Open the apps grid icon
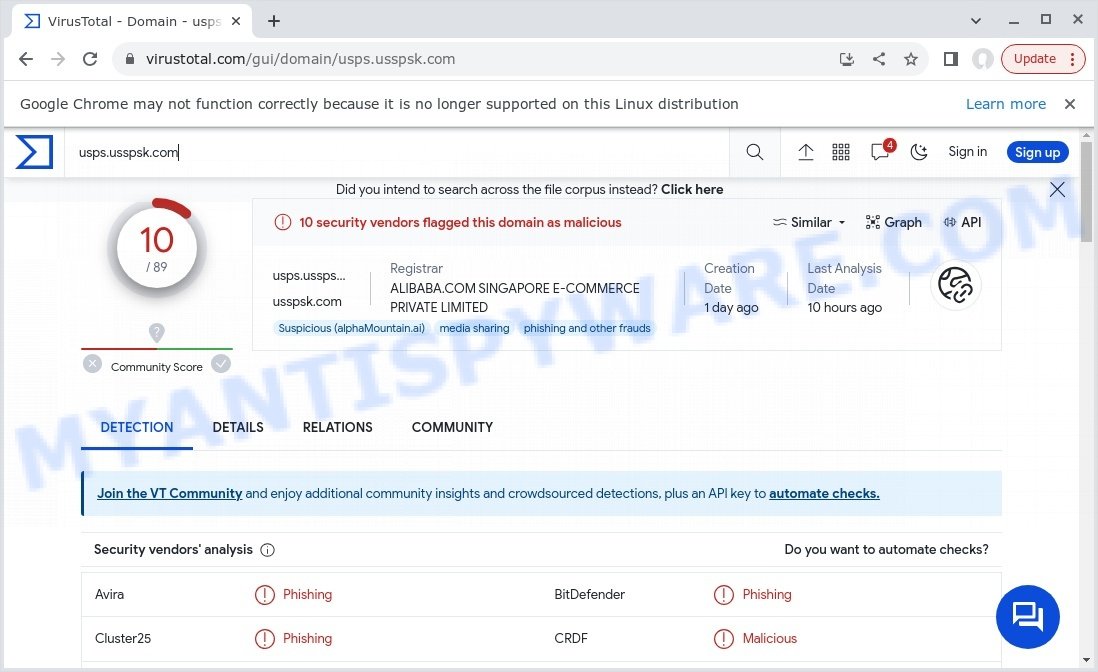 (x=840, y=152)
